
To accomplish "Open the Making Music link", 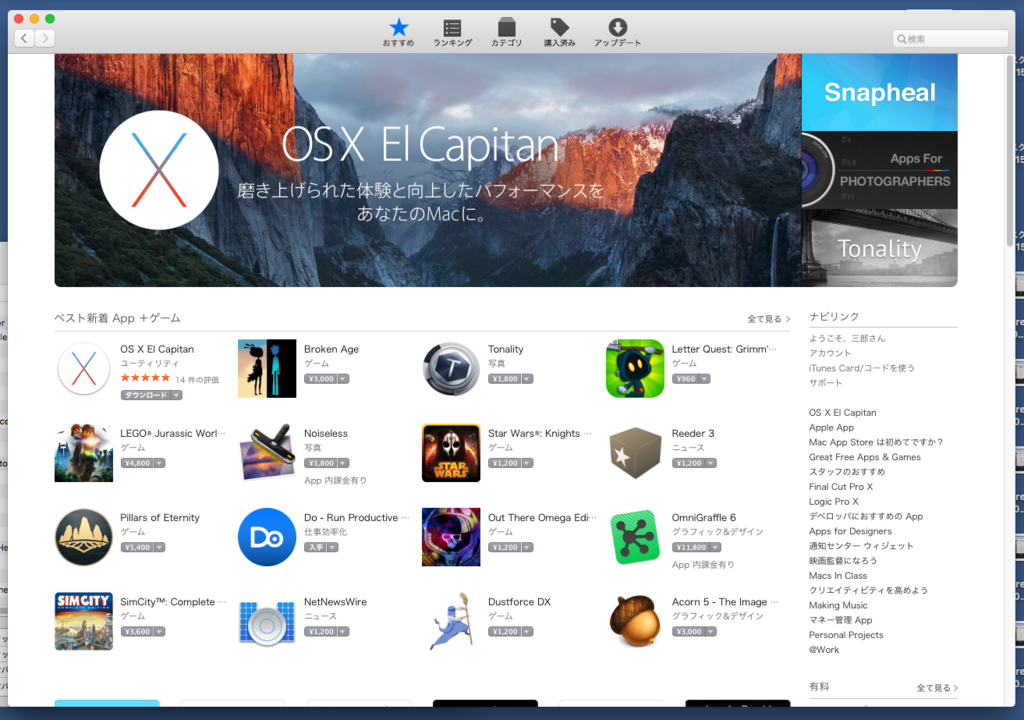I will click(x=838, y=606).
